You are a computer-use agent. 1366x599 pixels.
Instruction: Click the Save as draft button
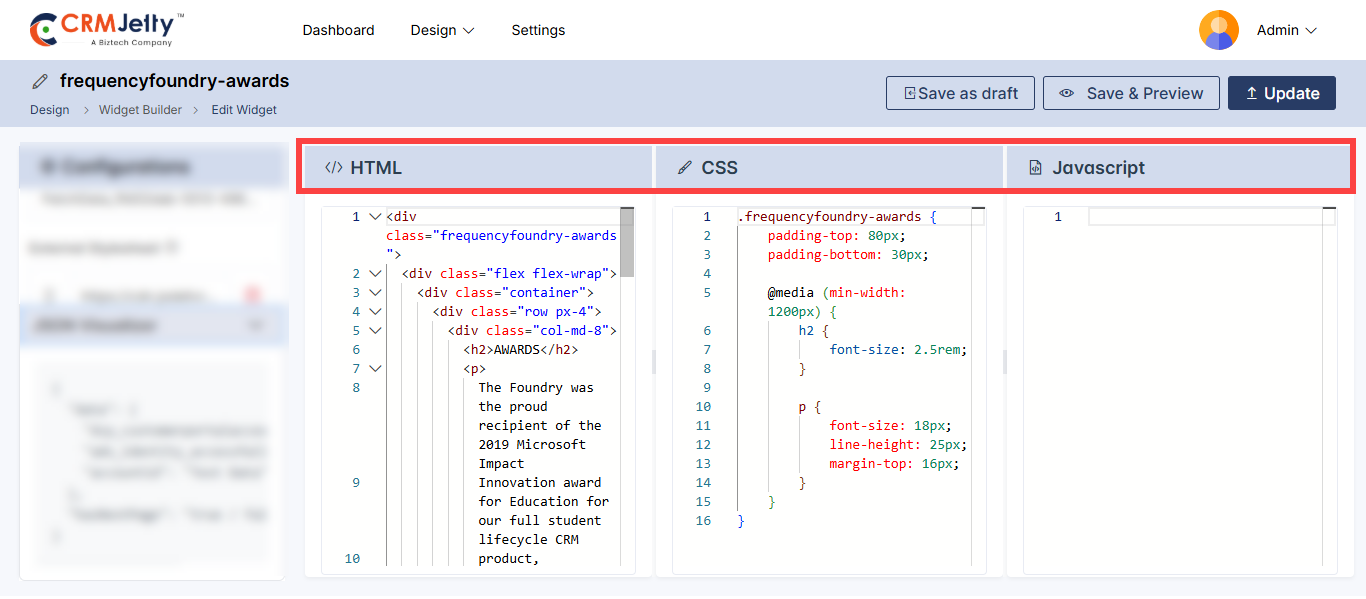960,93
